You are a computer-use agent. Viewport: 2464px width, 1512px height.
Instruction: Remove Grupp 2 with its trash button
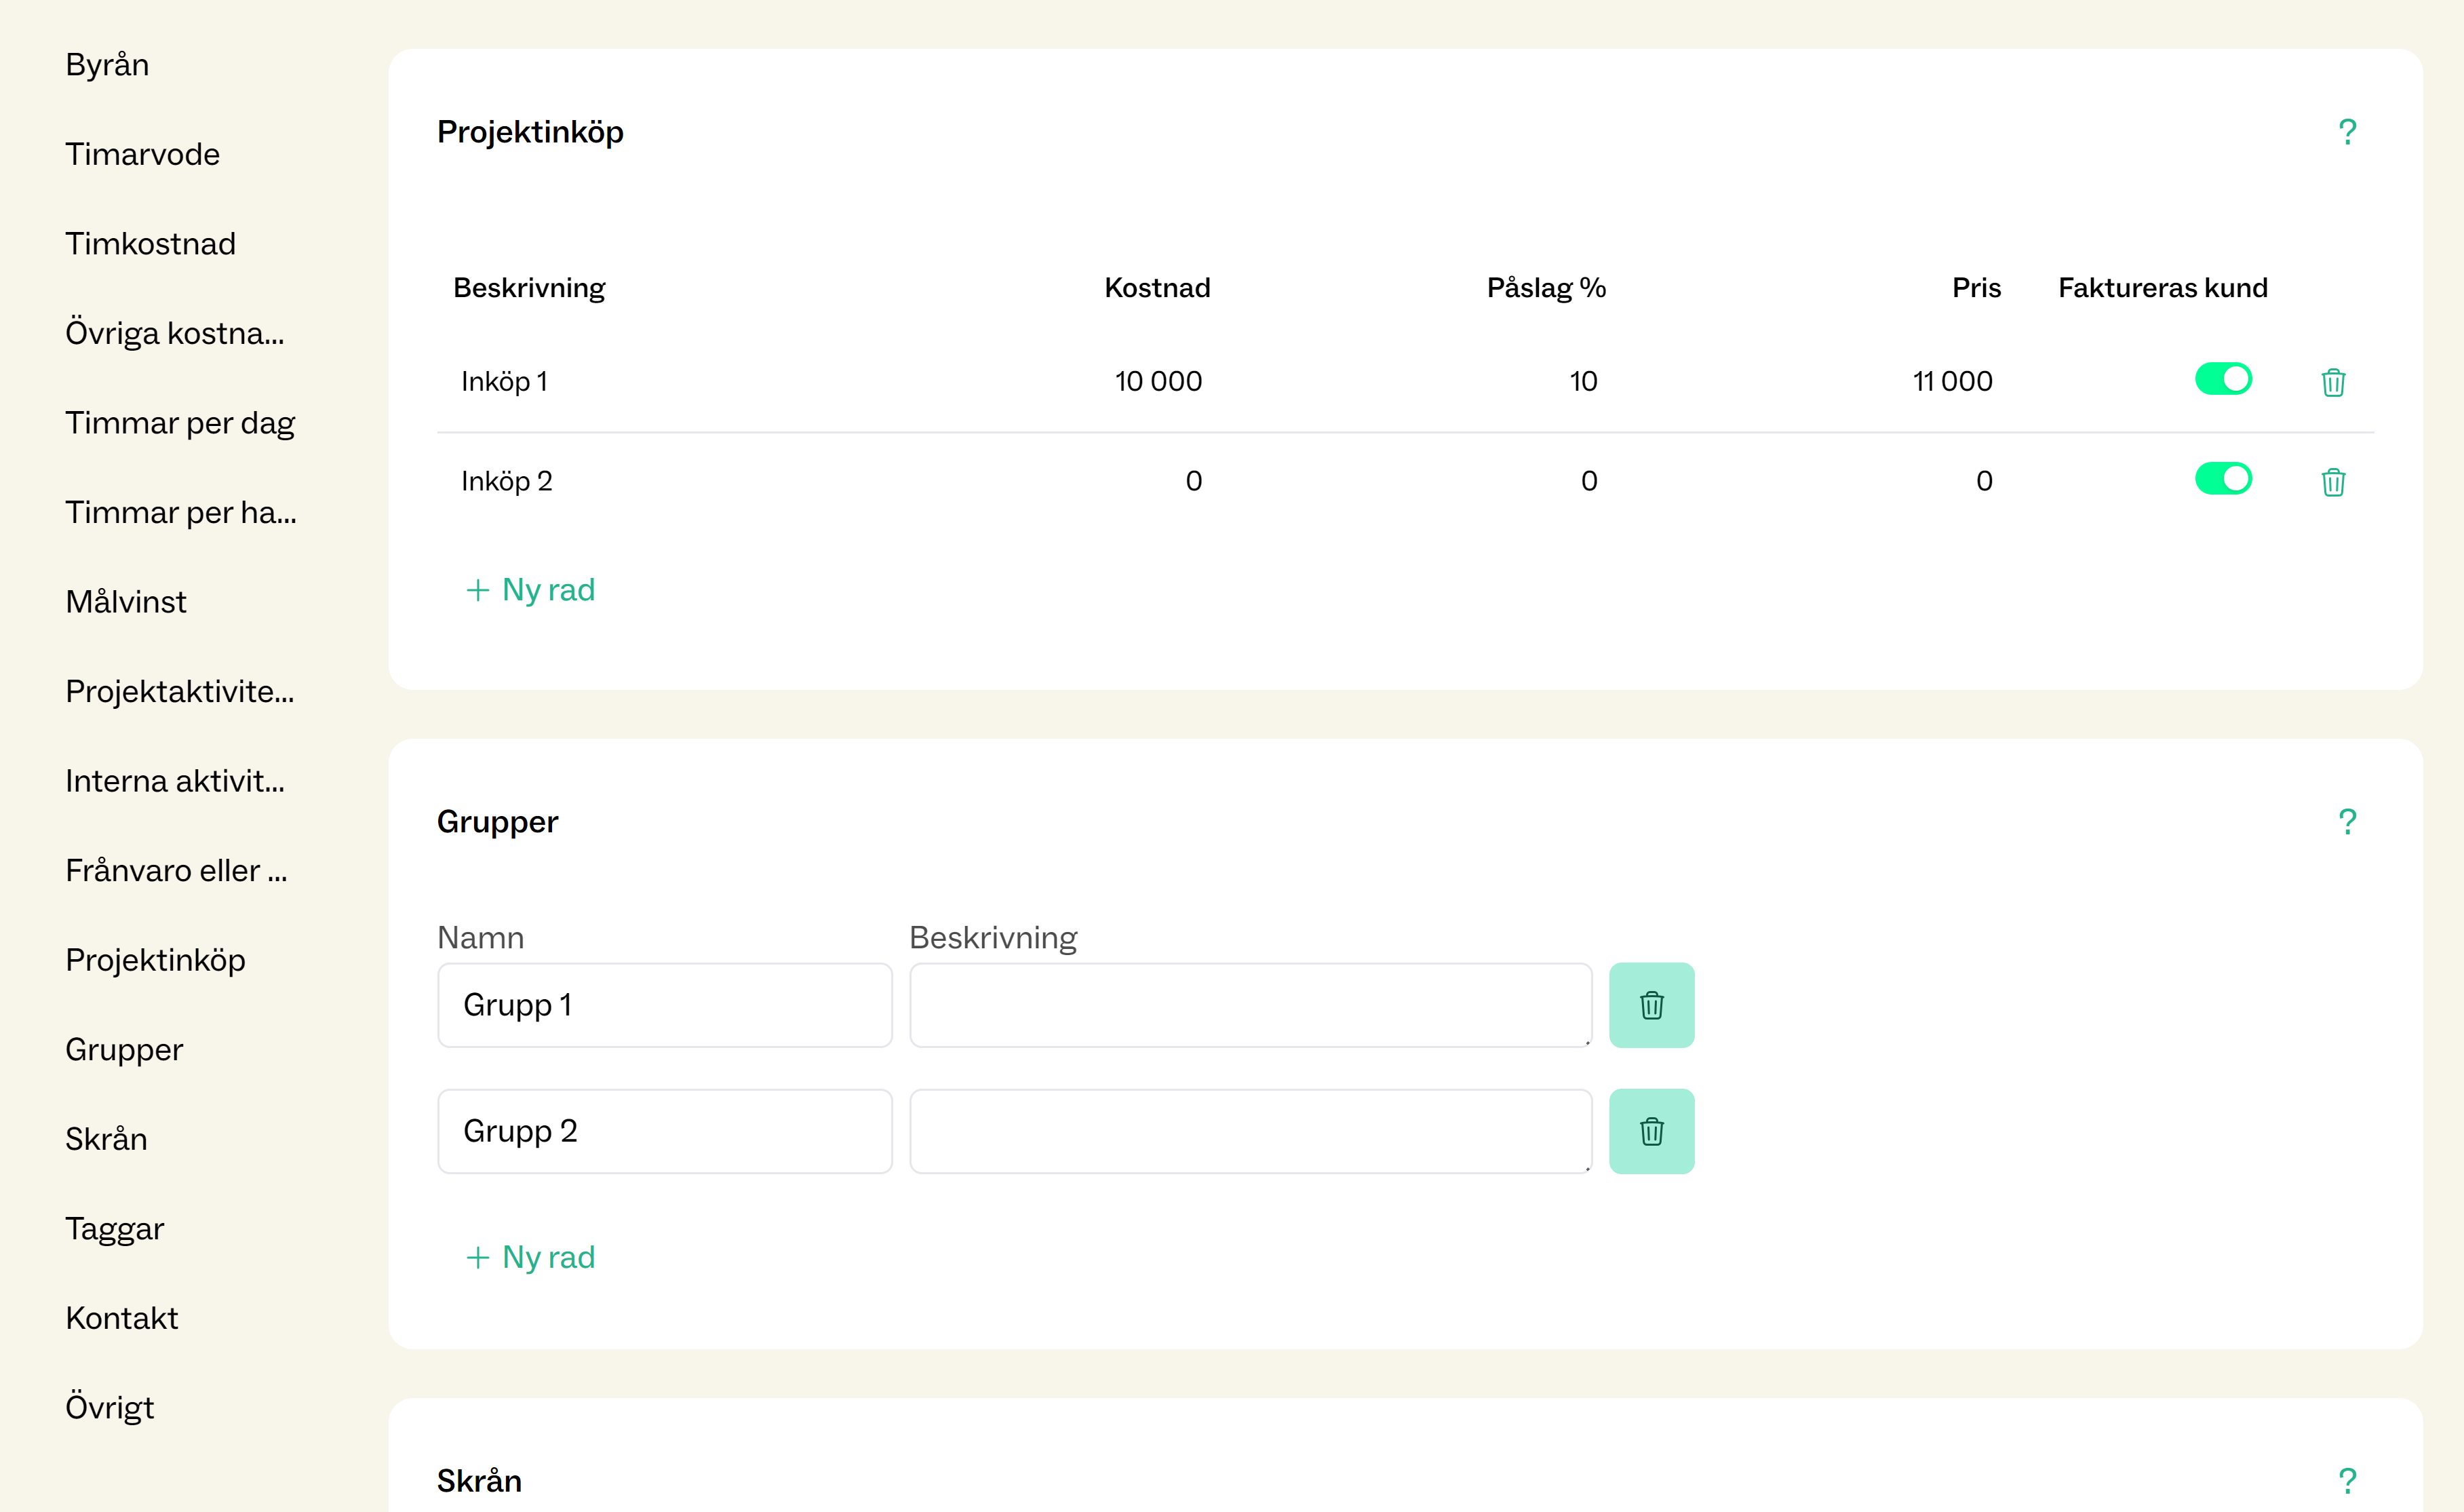(x=1651, y=1131)
